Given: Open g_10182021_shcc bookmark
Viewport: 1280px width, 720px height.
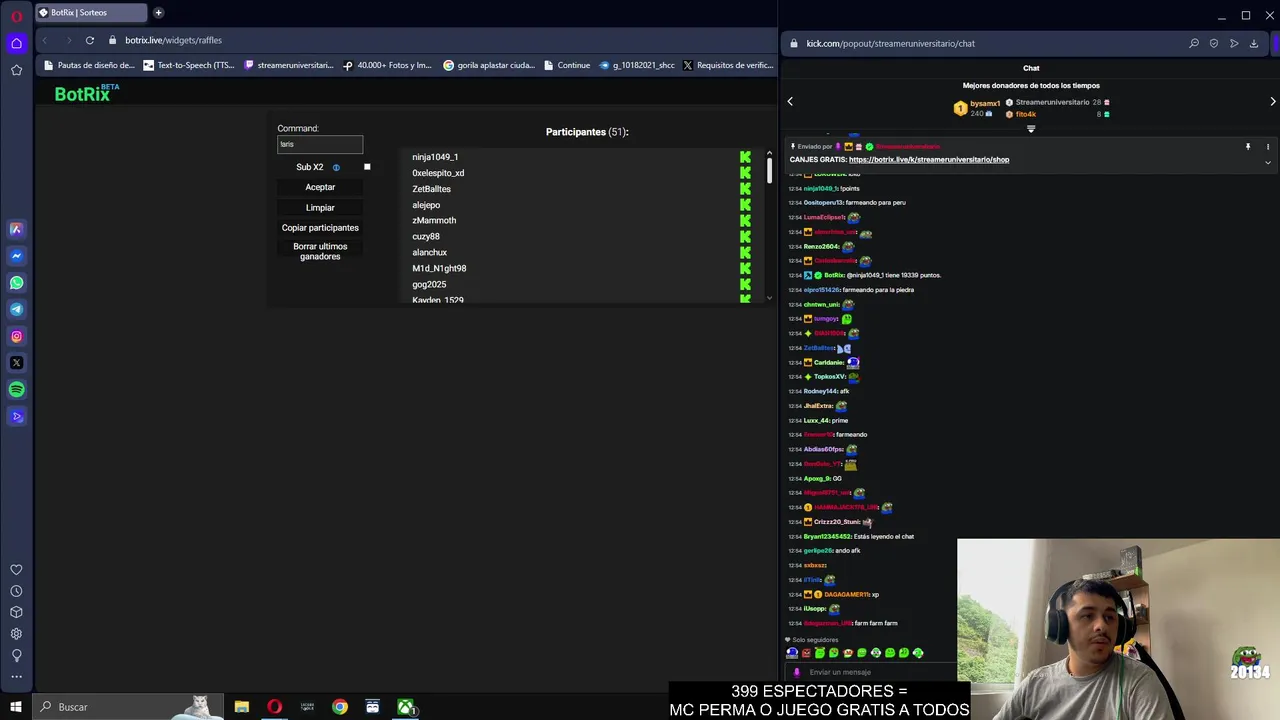Looking at the screenshot, I should pos(636,65).
